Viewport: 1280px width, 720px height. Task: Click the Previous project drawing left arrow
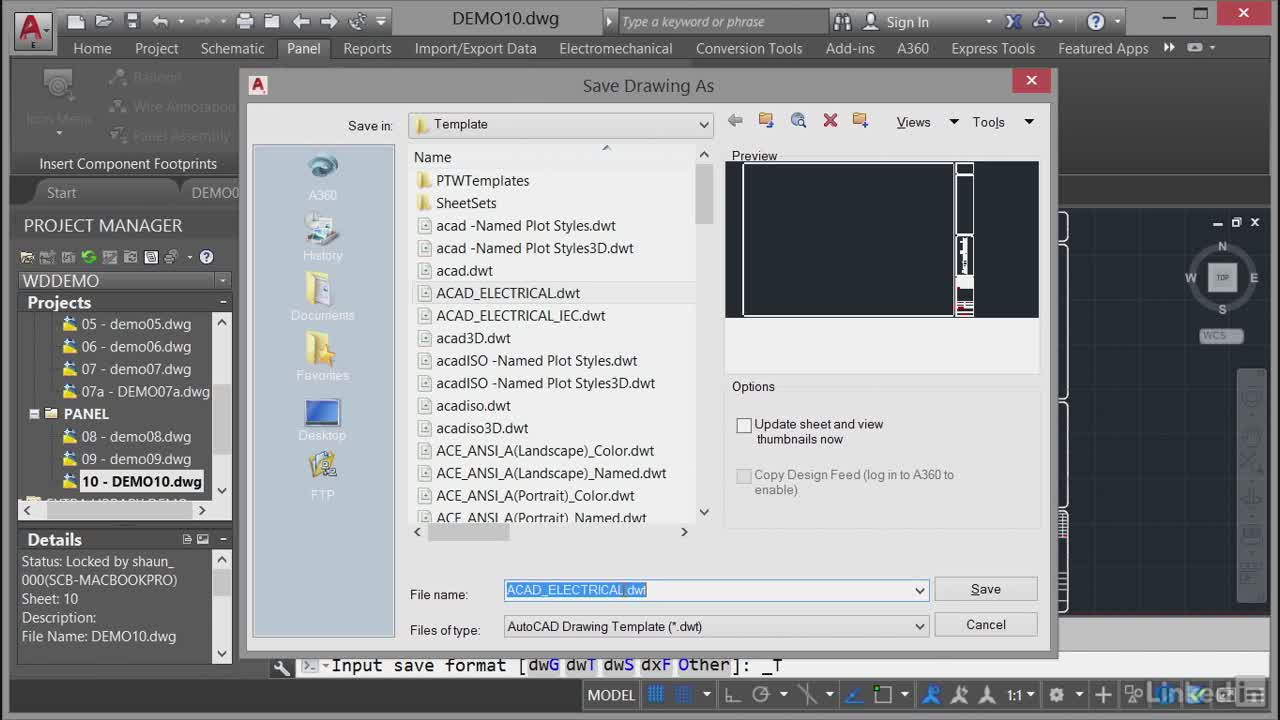click(x=301, y=21)
